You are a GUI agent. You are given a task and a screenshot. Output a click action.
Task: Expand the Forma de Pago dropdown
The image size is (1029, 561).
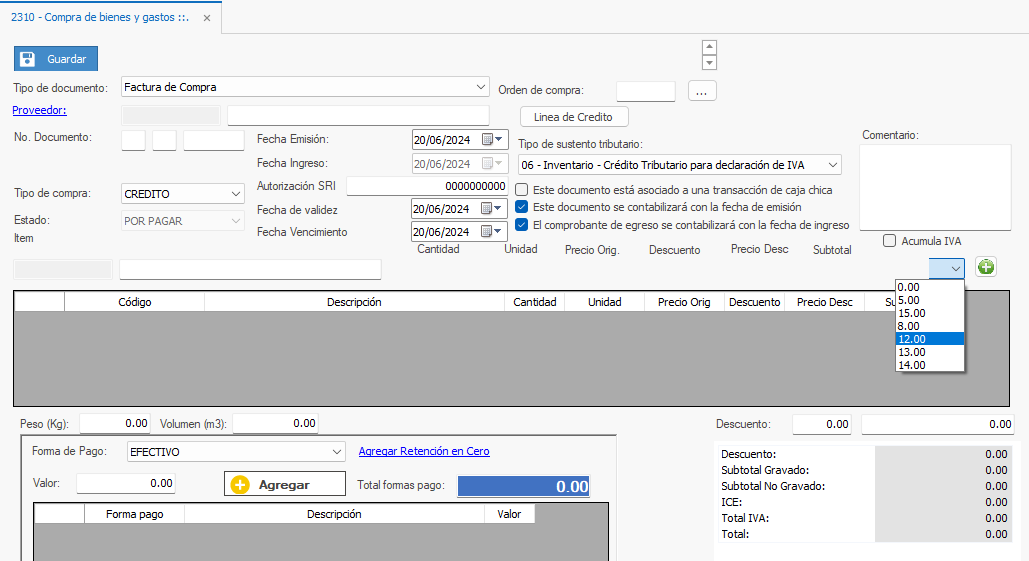click(336, 452)
